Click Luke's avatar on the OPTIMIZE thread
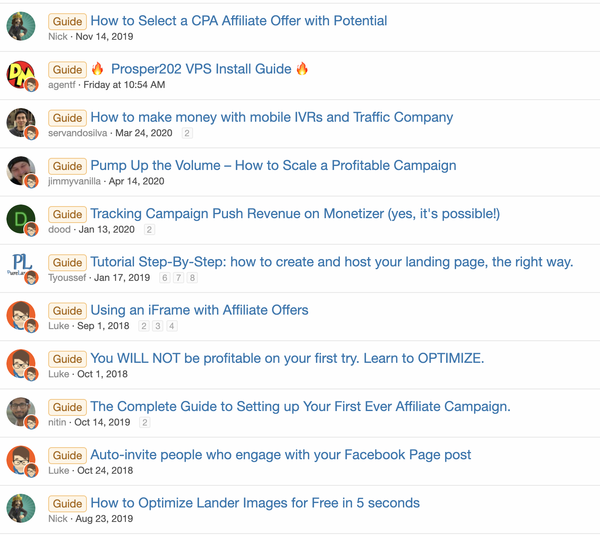 point(21,363)
